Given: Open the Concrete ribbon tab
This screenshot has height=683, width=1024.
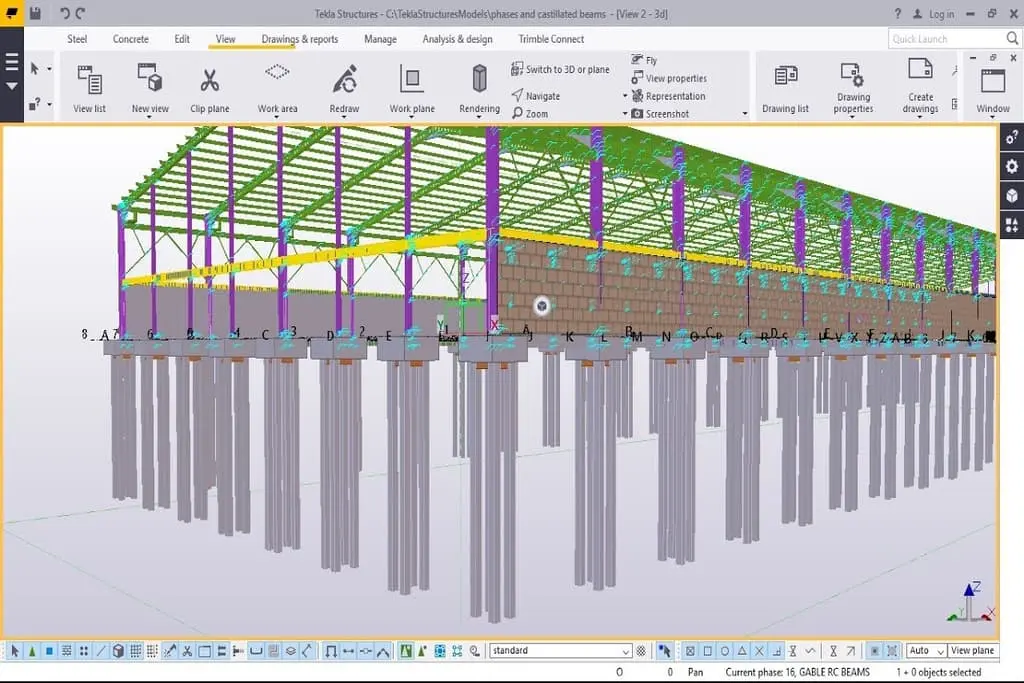Looking at the screenshot, I should (131, 39).
